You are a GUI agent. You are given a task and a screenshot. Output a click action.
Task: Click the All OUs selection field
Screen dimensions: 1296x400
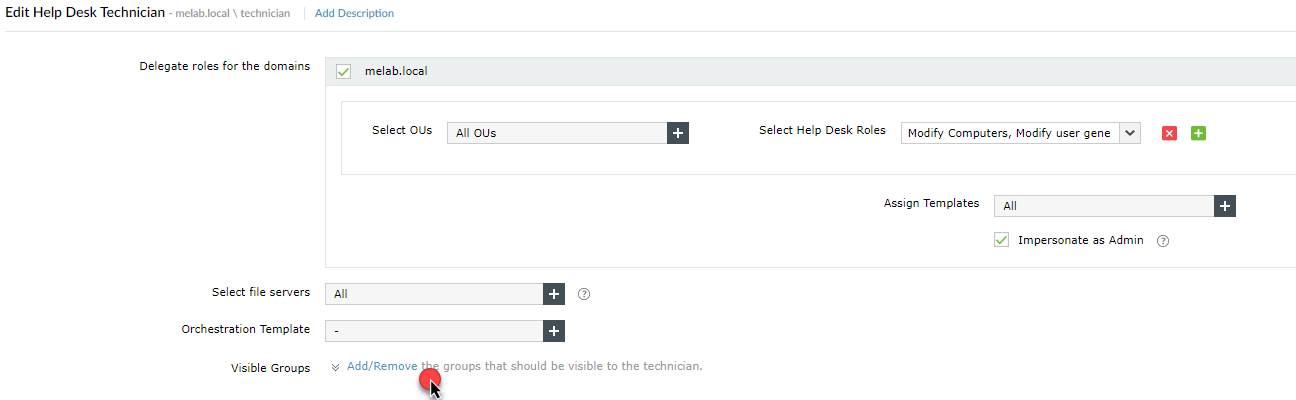(557, 133)
